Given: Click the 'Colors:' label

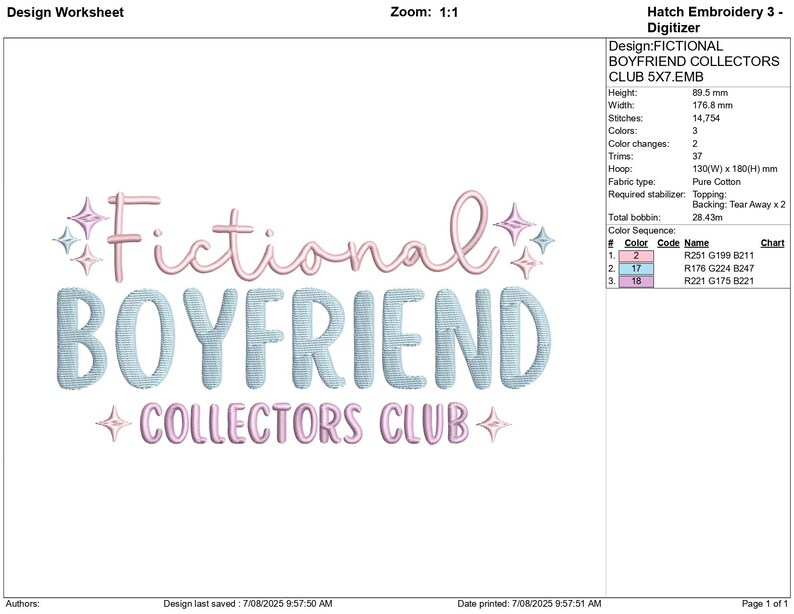Looking at the screenshot, I should (x=622, y=131).
